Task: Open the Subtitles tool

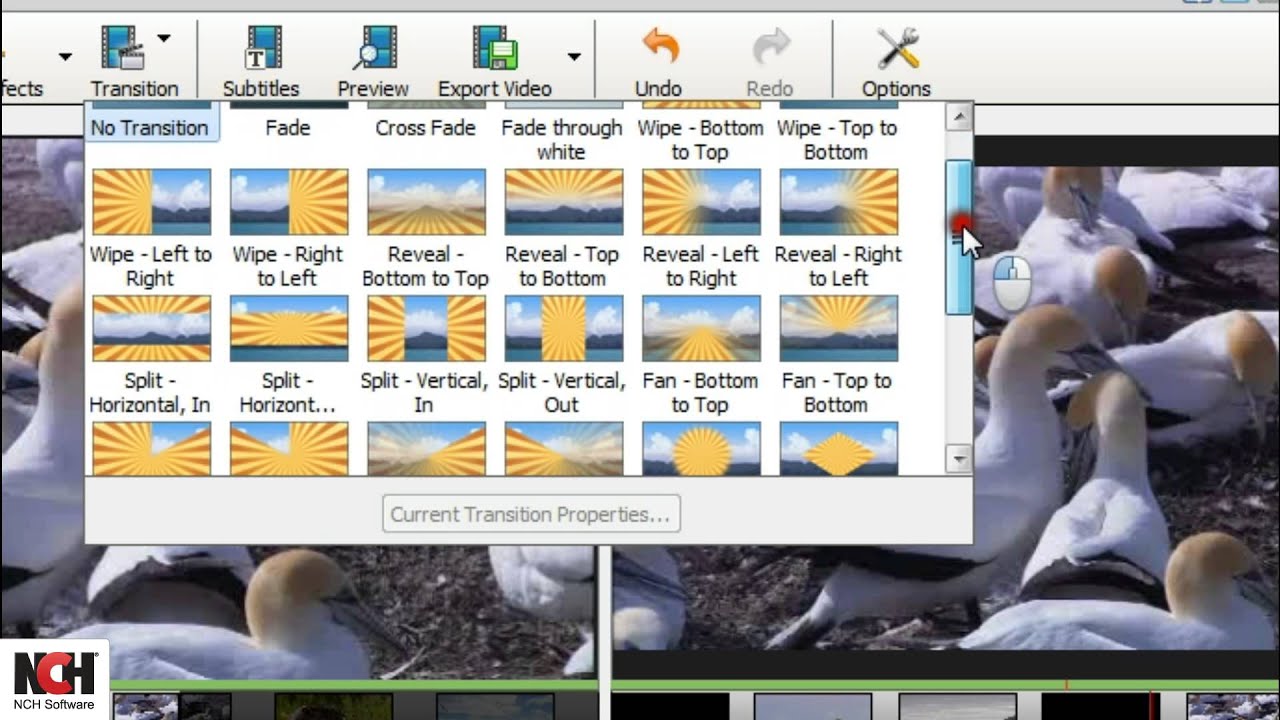Action: point(261,60)
